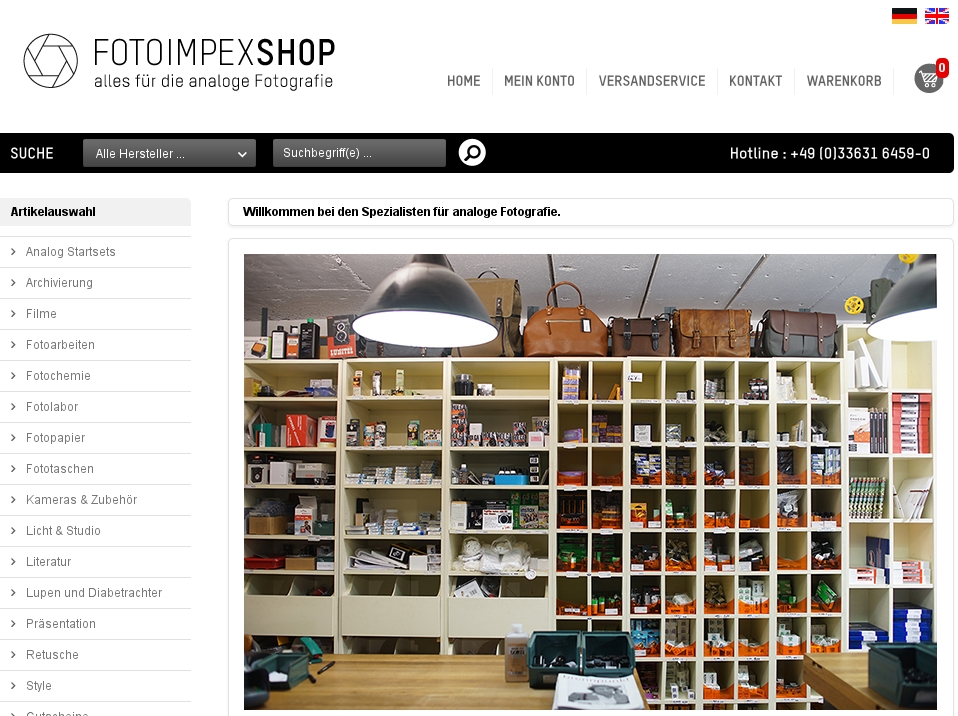Expand the Fotochemie category

click(58, 376)
